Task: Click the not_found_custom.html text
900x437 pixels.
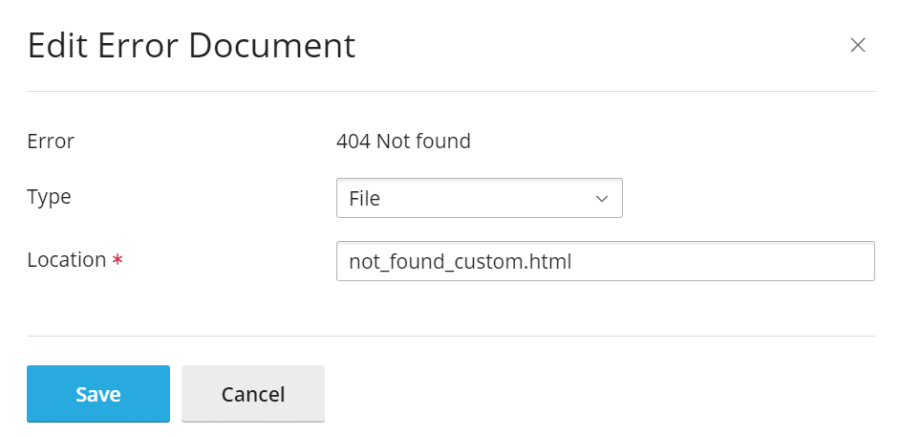Action: tap(460, 261)
